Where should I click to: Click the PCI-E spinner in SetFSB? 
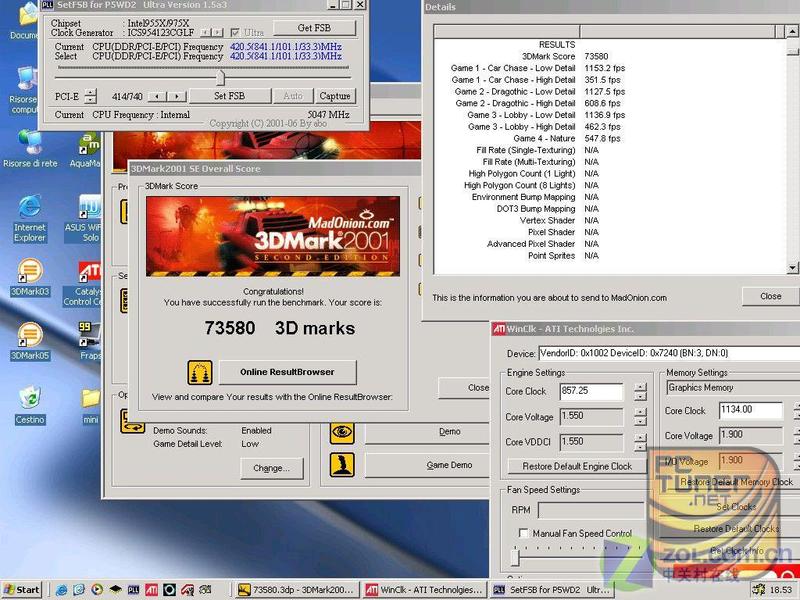coord(90,96)
